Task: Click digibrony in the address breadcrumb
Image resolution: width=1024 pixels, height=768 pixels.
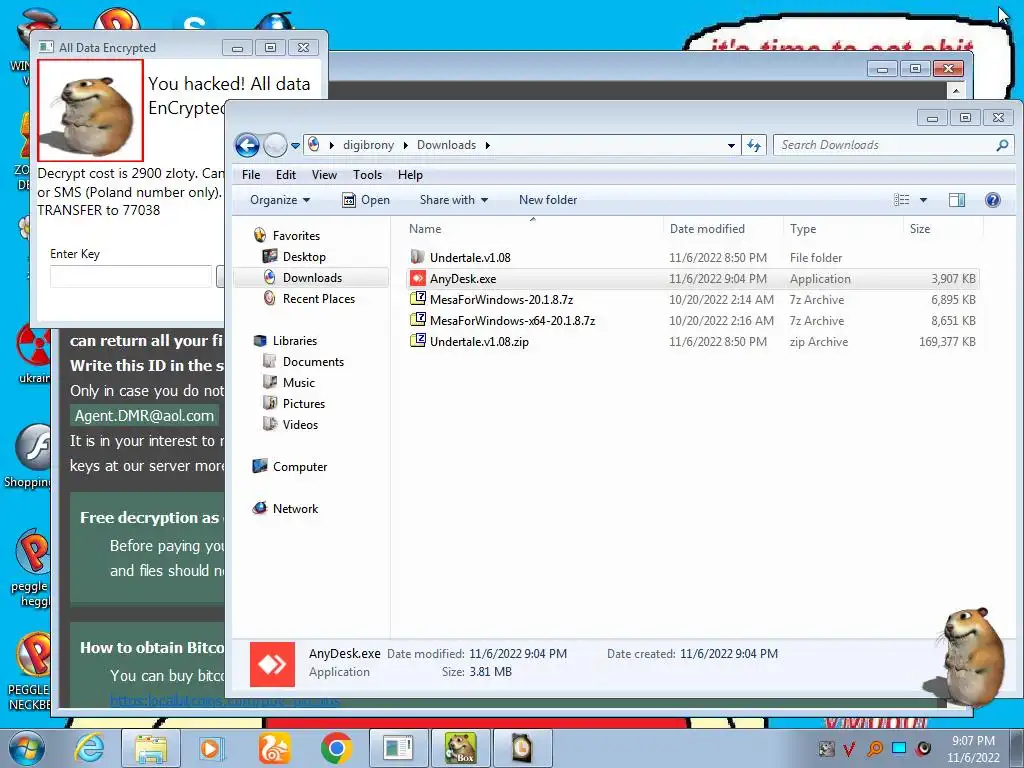Action: tap(368, 145)
